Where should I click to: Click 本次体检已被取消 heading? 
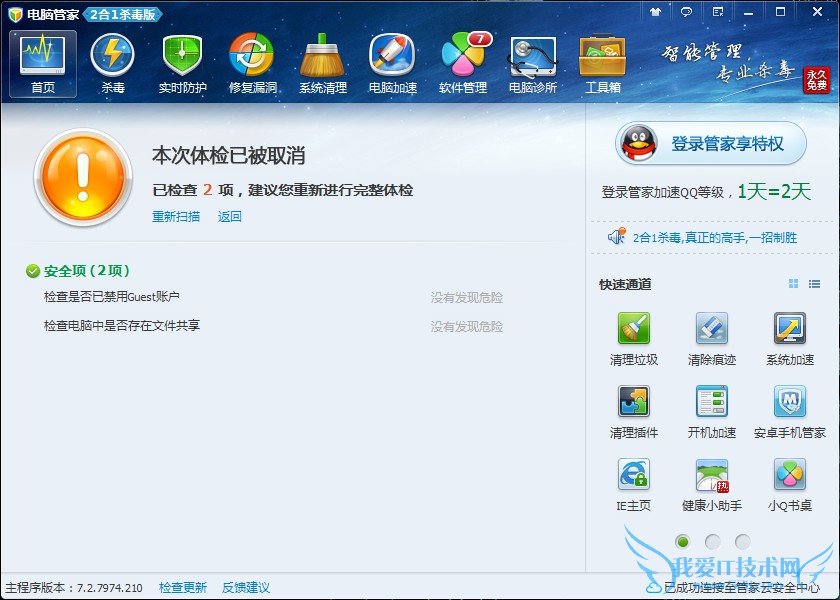click(x=229, y=155)
